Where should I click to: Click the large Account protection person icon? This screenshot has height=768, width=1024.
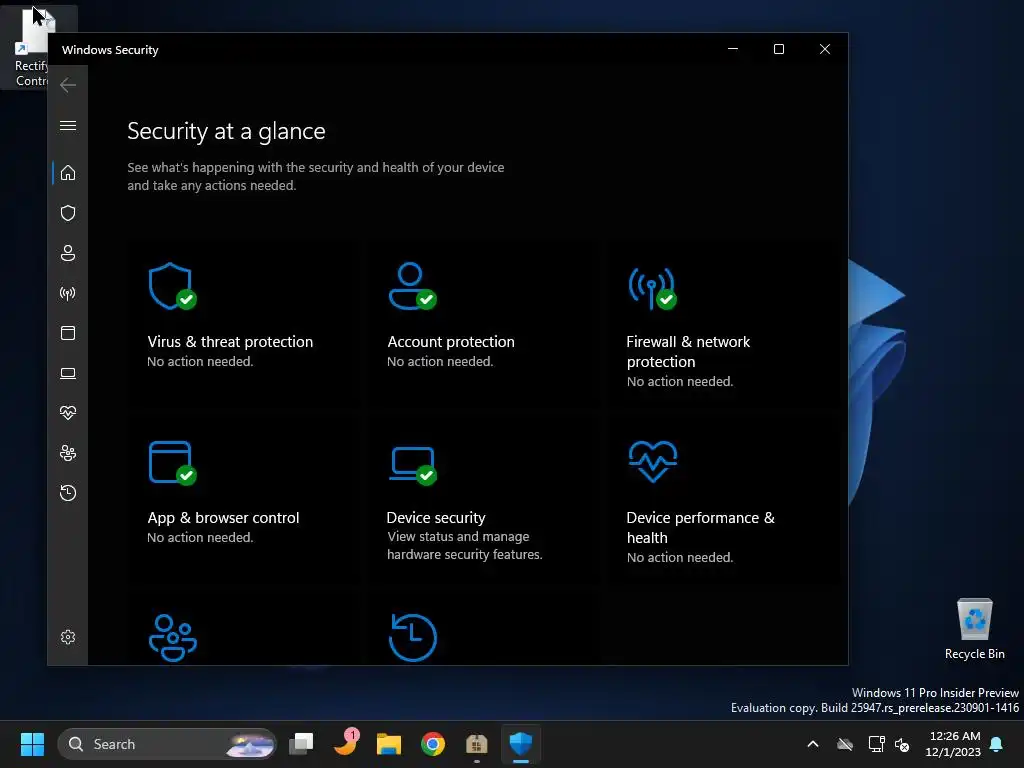click(x=412, y=286)
